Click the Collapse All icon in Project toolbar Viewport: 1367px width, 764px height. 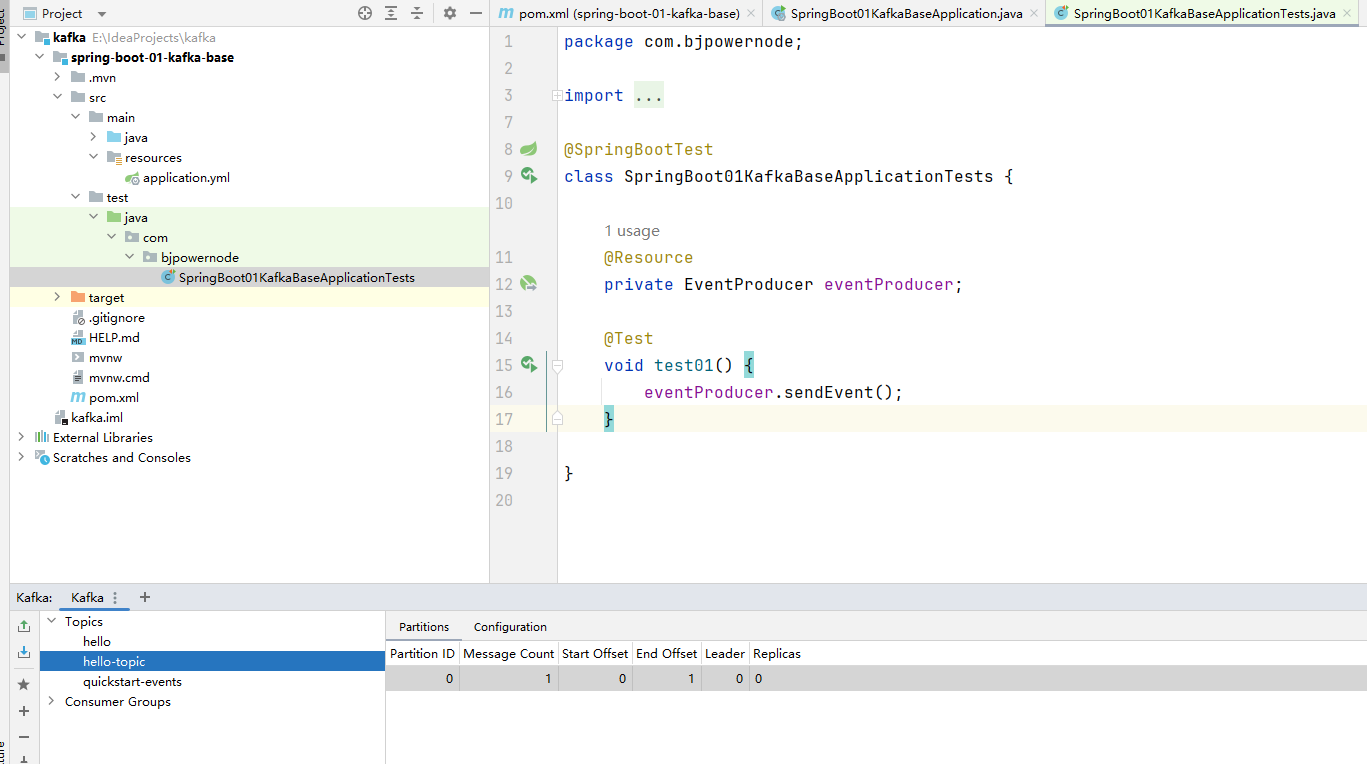417,13
